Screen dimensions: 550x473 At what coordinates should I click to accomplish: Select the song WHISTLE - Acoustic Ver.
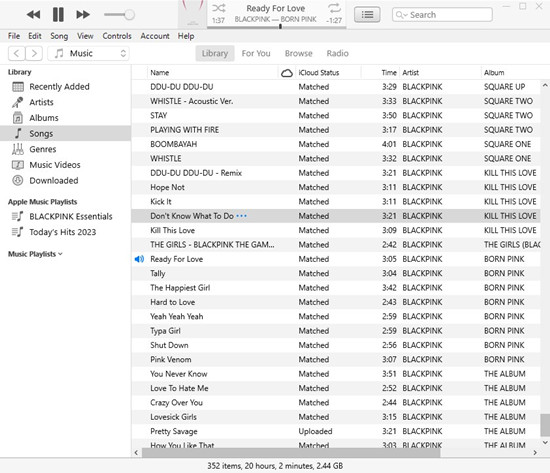[x=336, y=101]
